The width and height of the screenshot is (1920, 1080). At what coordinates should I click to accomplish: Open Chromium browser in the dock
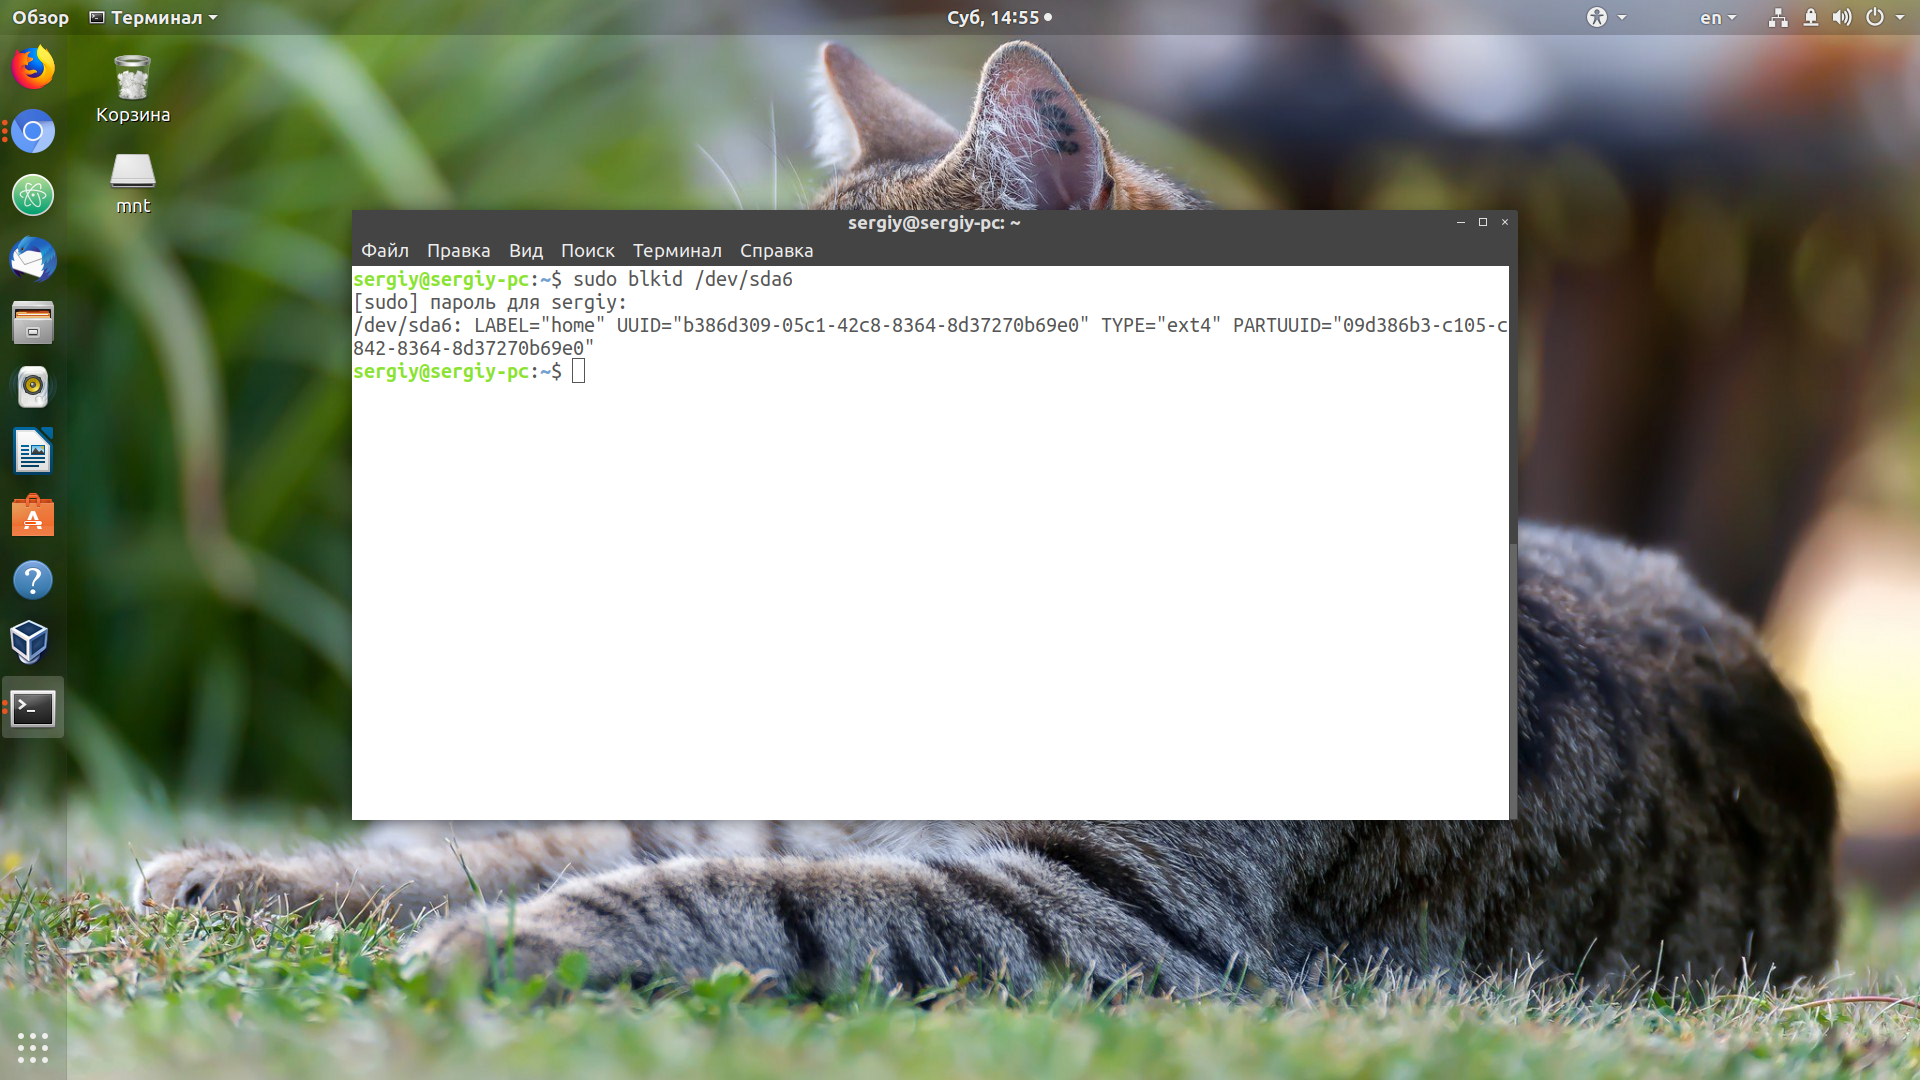pos(33,131)
